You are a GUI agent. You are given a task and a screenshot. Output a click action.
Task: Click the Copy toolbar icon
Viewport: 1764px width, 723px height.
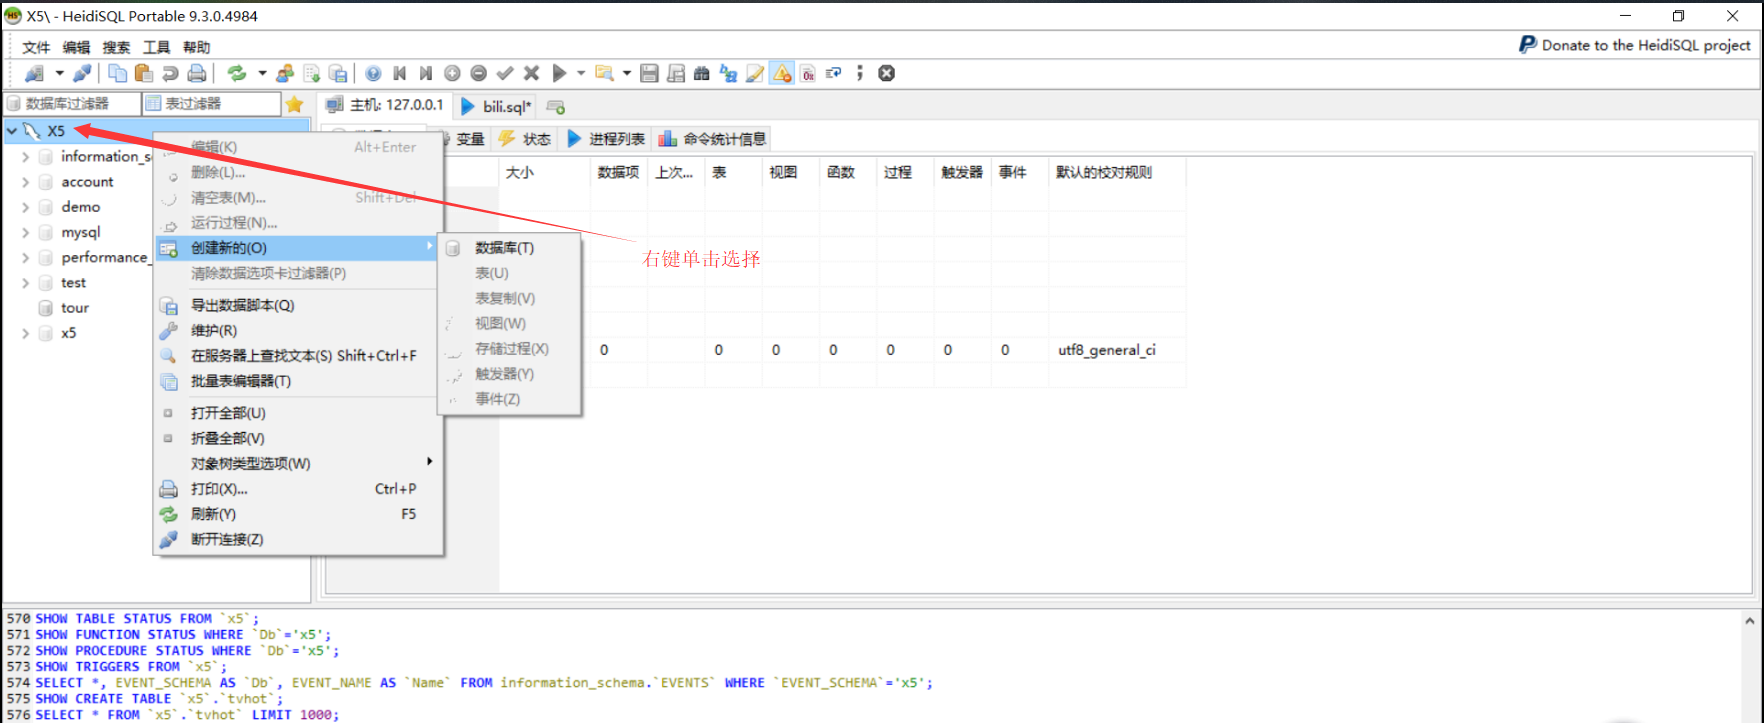118,73
